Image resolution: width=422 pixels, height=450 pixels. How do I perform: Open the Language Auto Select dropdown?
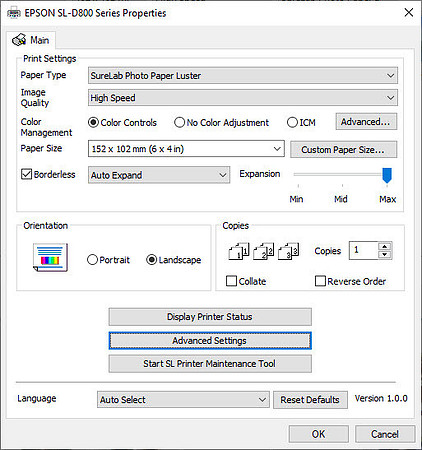[x=183, y=399]
